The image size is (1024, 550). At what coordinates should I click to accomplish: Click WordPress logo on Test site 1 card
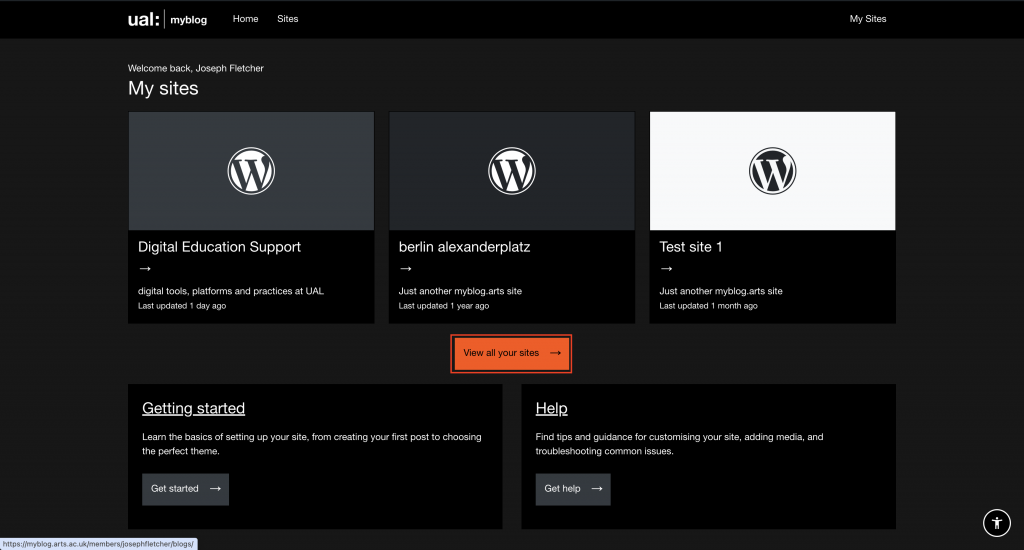[773, 170]
